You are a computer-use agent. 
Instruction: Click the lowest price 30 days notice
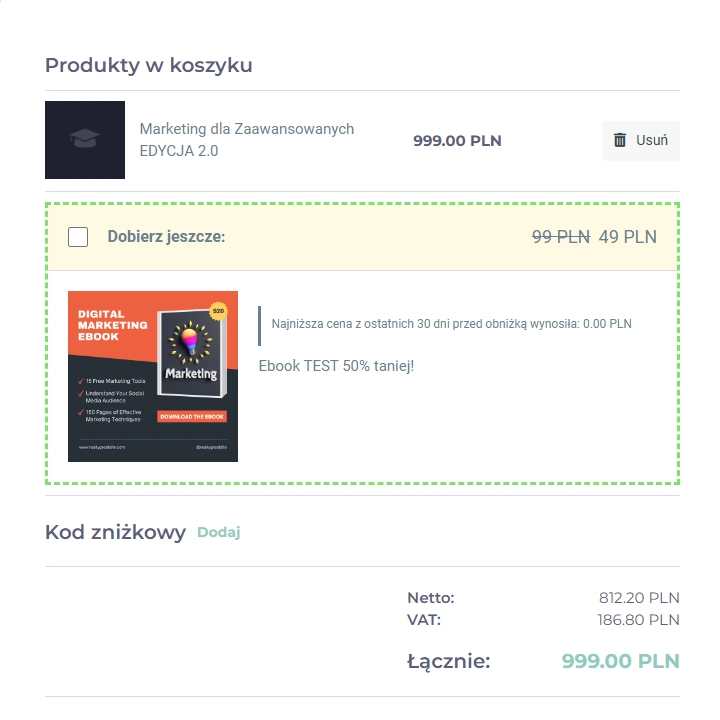(451, 324)
